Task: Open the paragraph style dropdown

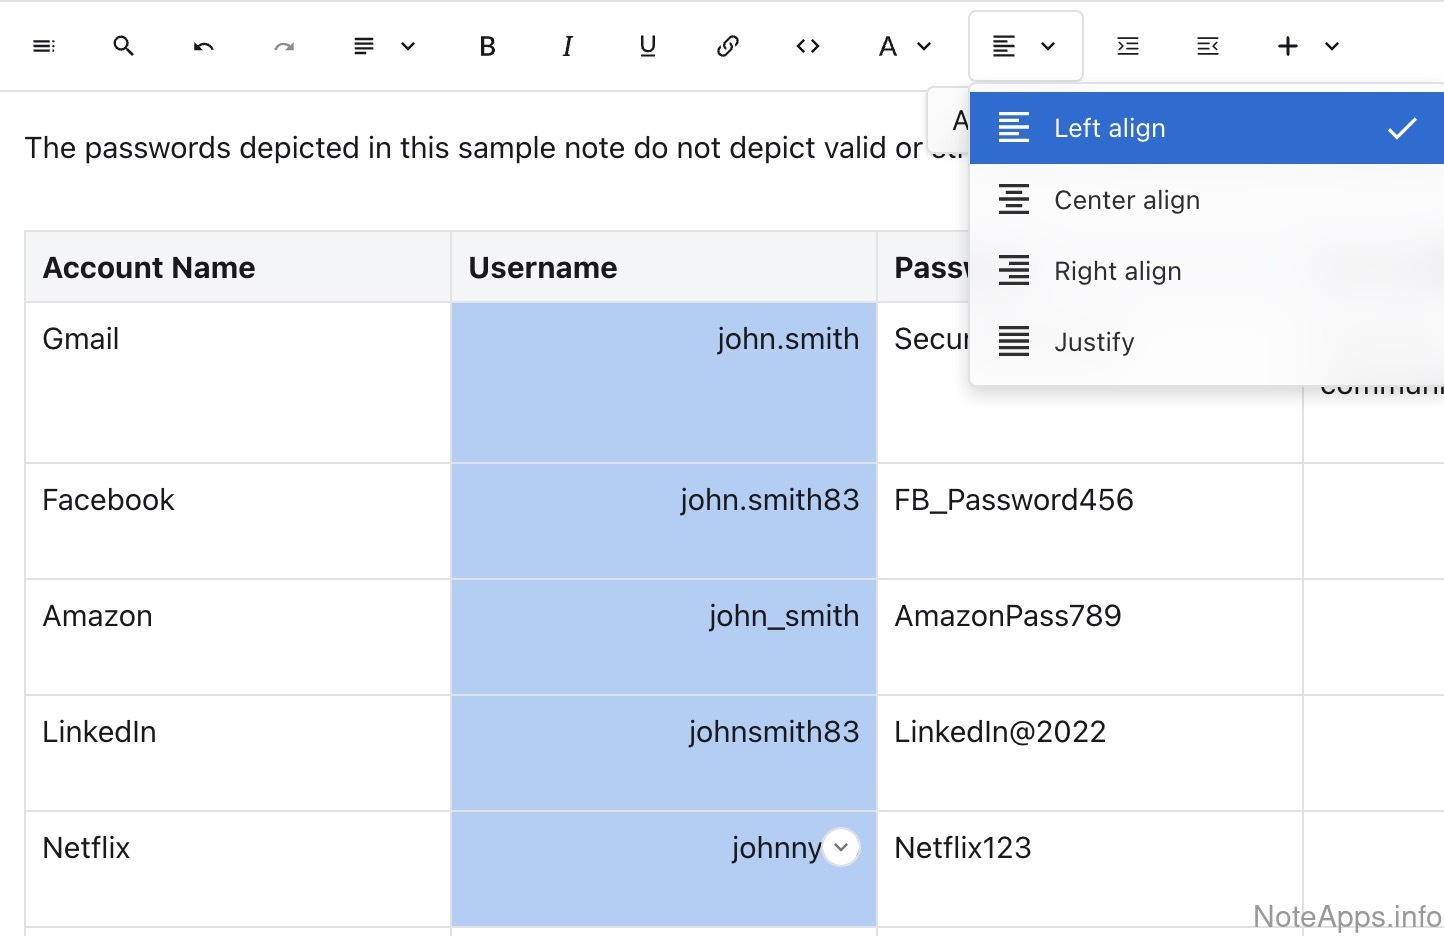Action: [x=384, y=46]
